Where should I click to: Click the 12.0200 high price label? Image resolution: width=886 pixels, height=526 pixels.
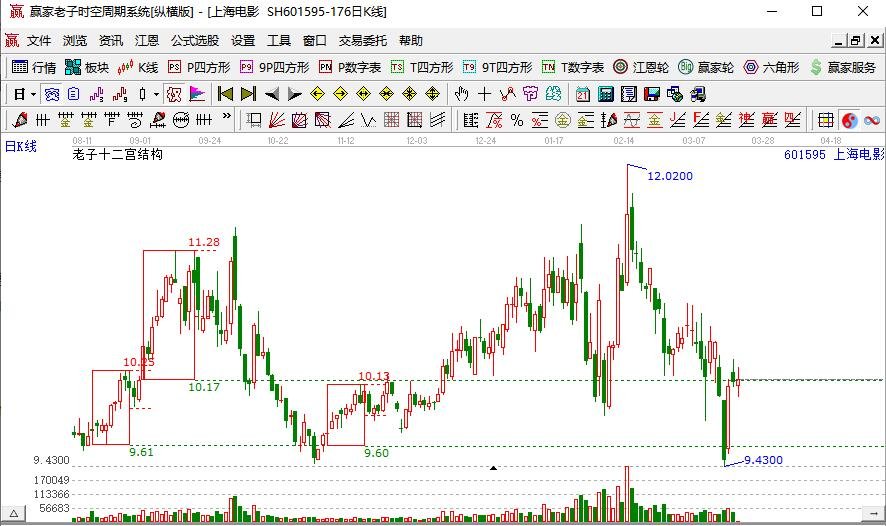point(670,176)
